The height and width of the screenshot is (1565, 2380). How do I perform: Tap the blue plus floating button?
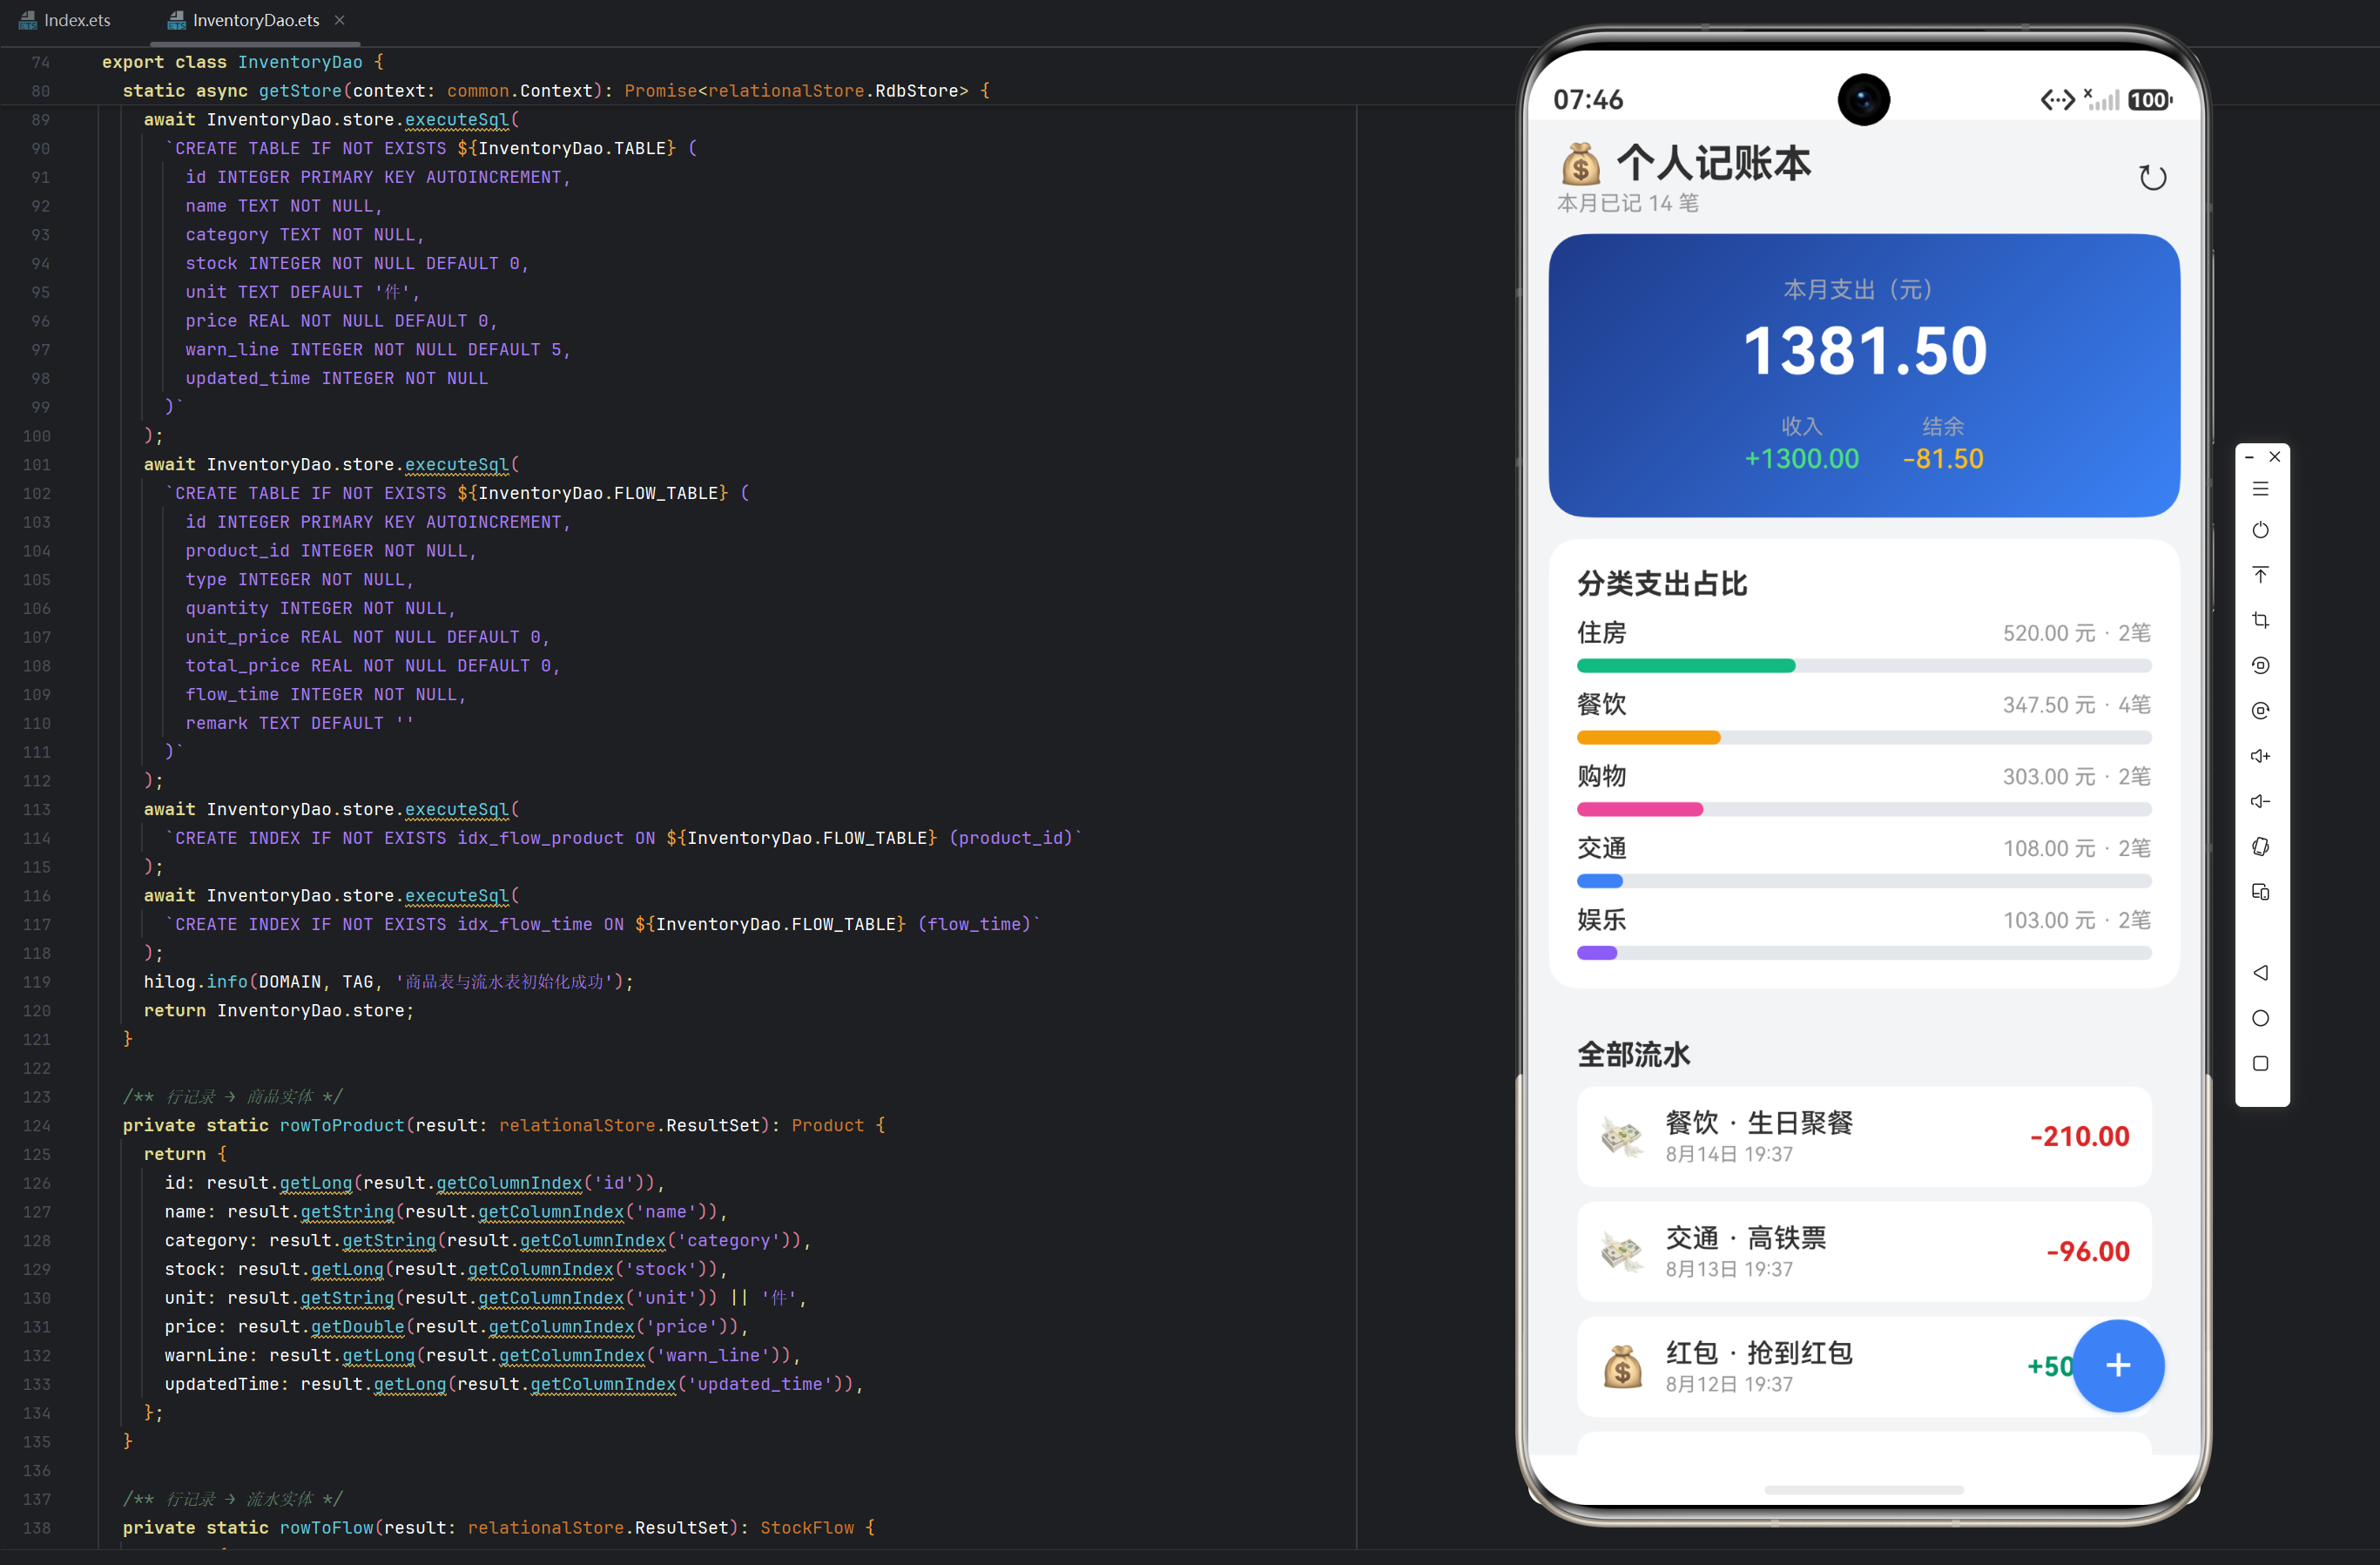[x=2117, y=1365]
